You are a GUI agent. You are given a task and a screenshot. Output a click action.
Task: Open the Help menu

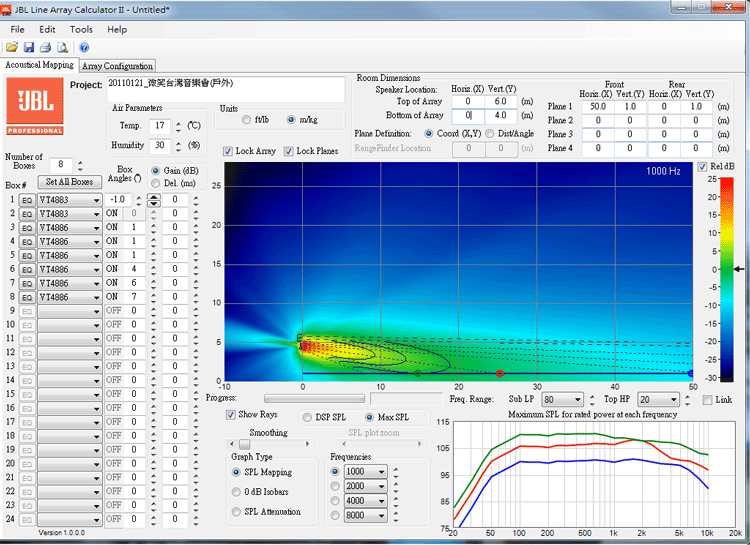pyautogui.click(x=117, y=30)
